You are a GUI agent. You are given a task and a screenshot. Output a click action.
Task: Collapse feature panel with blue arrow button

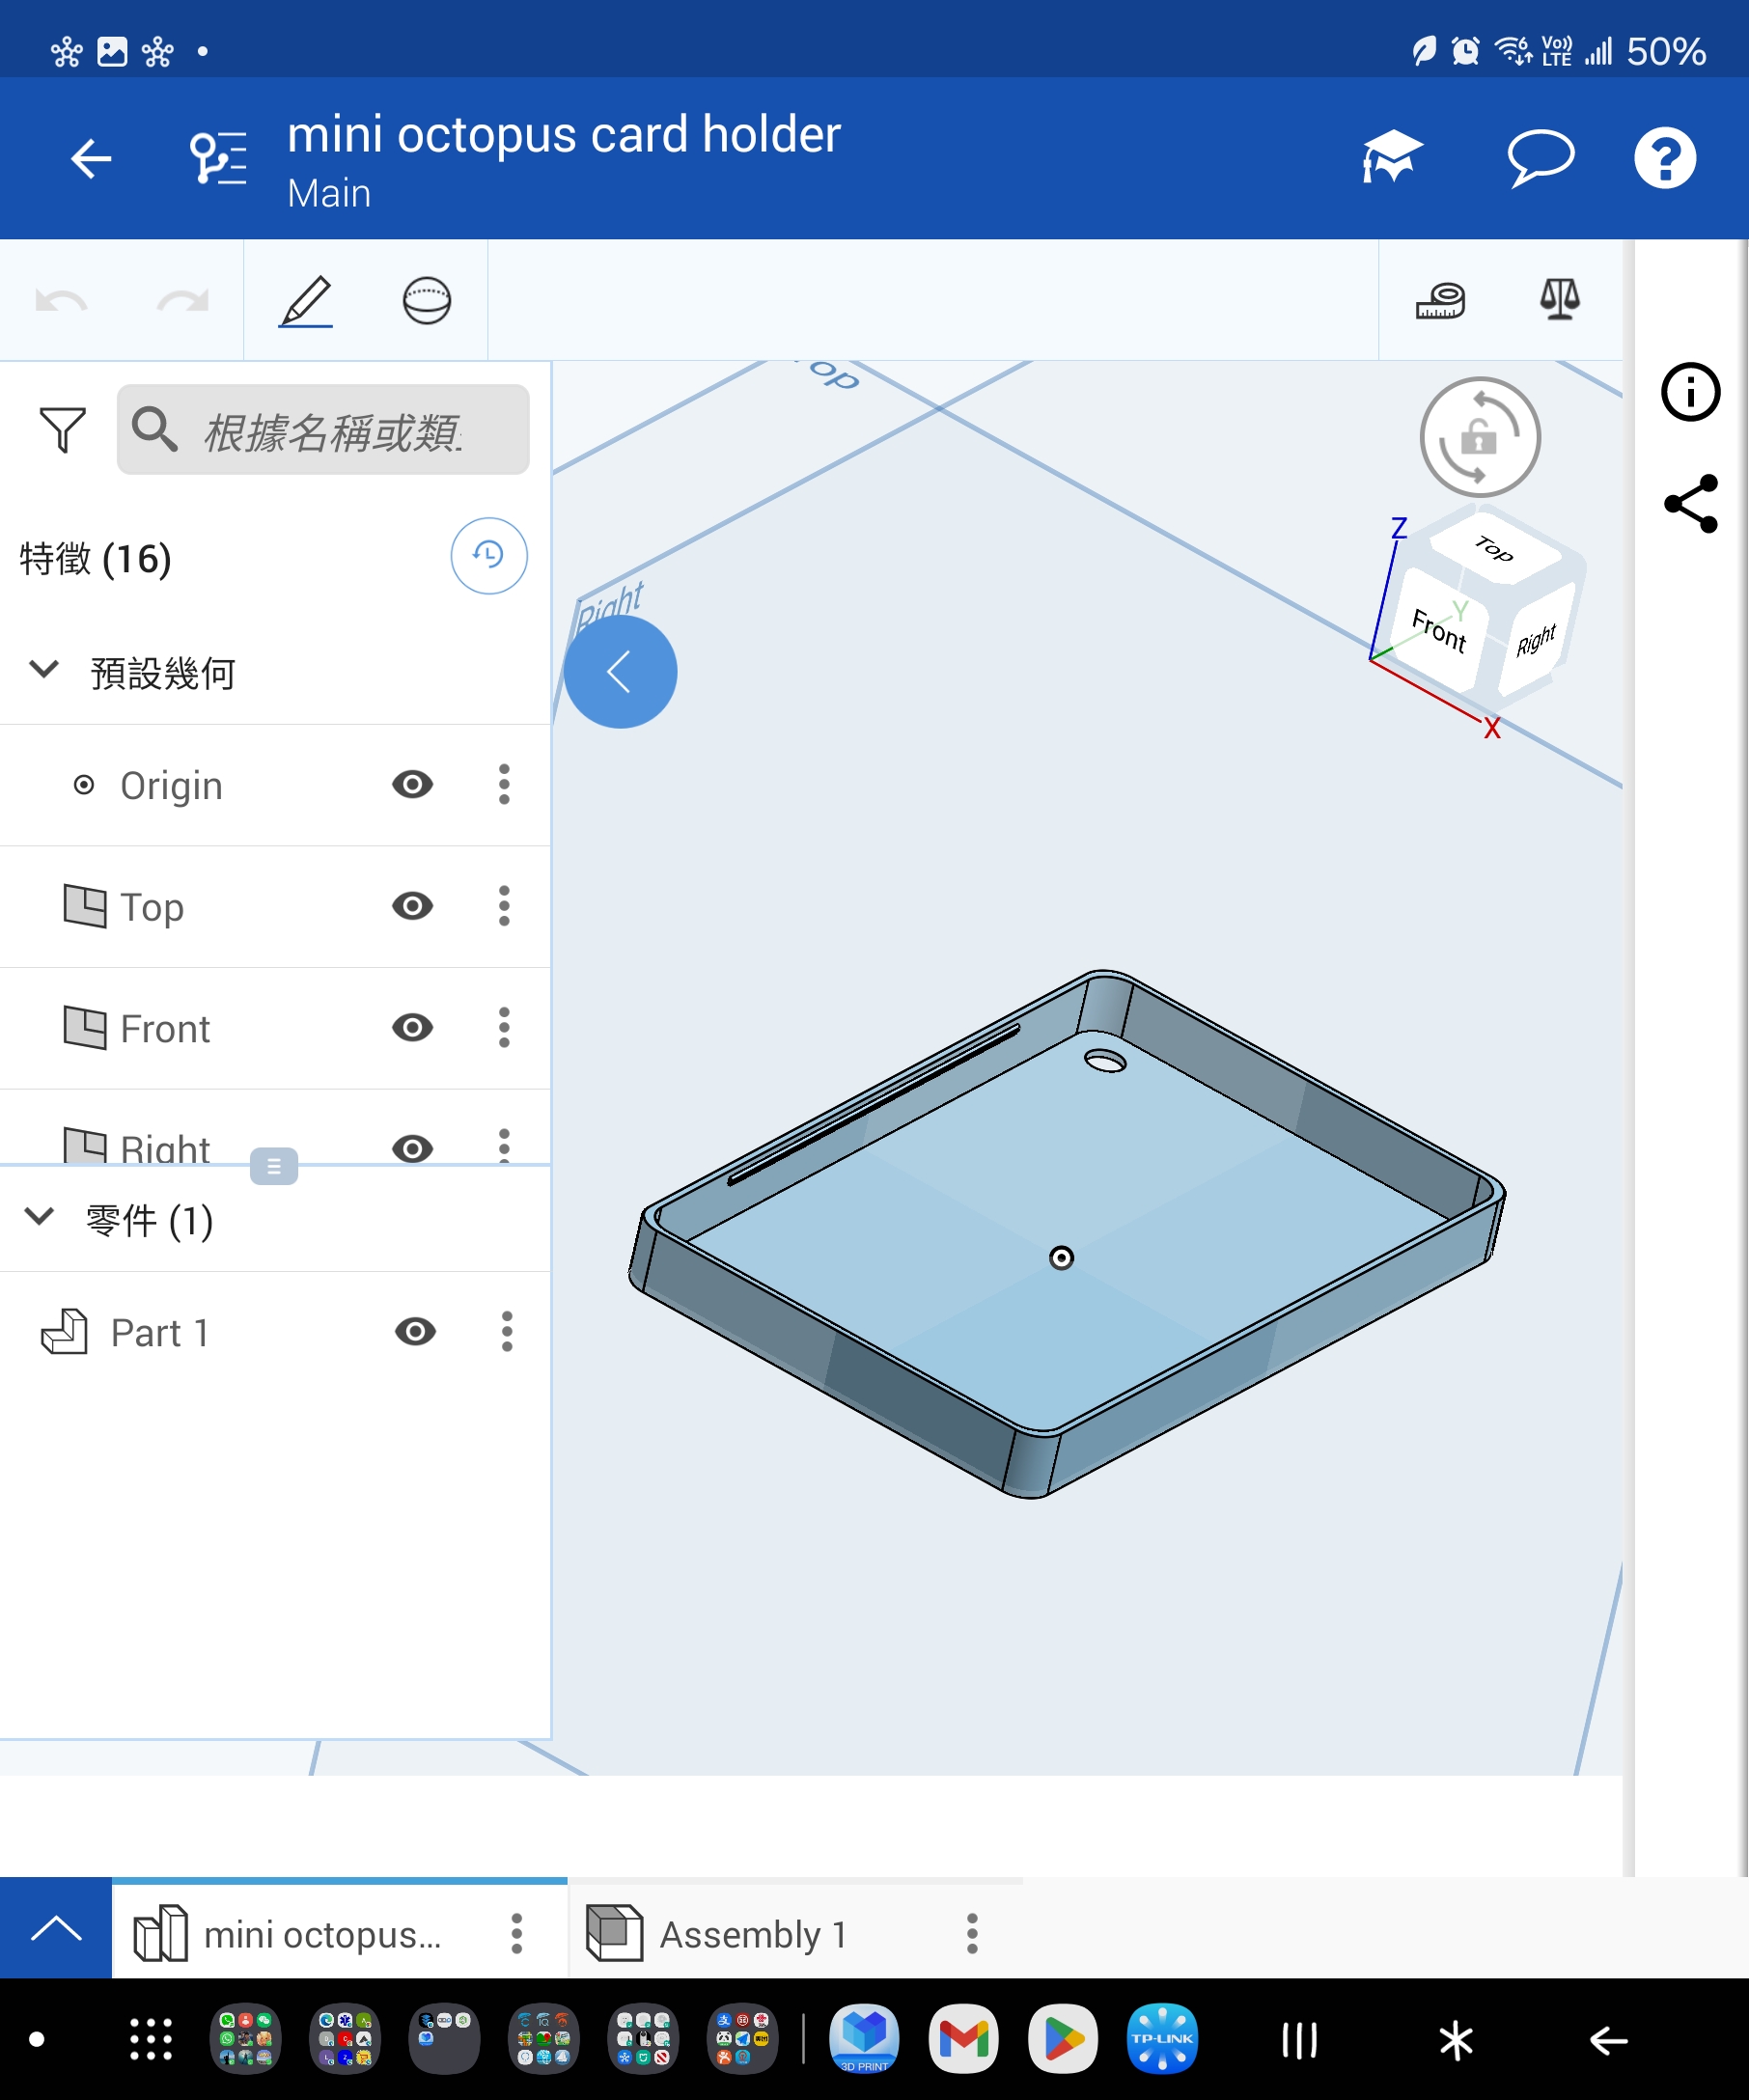(x=620, y=672)
